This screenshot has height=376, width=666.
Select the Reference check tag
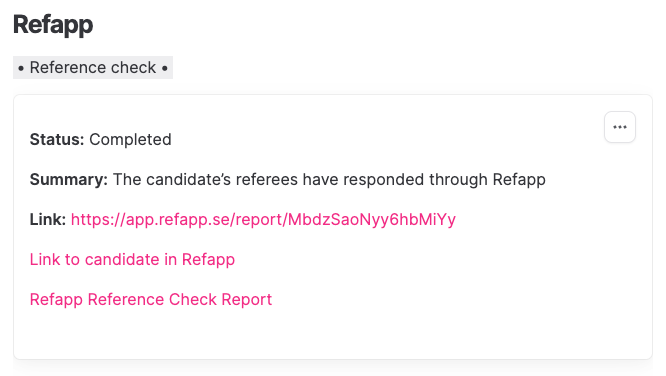point(93,68)
